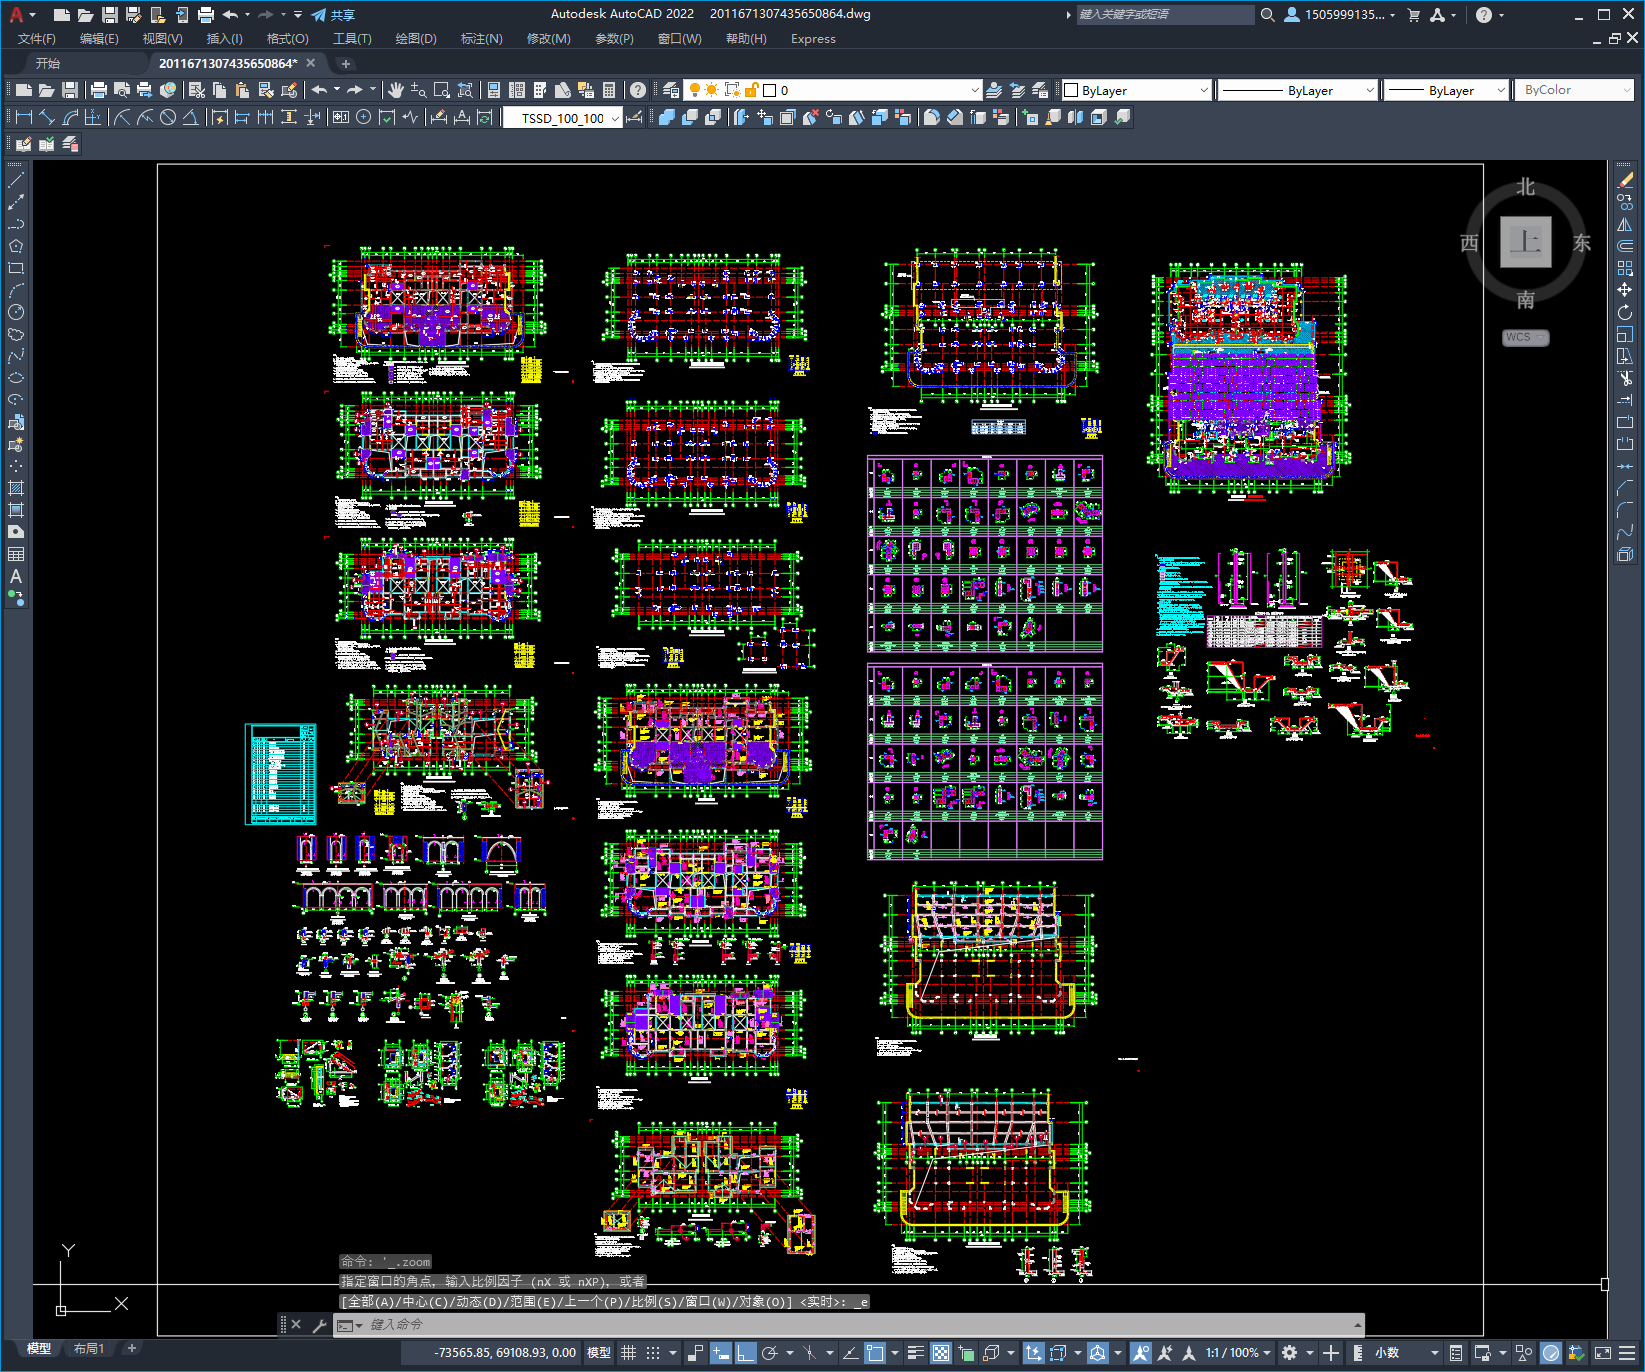Select the Multiline Text A tool
1645x1372 pixels.
[x=16, y=576]
